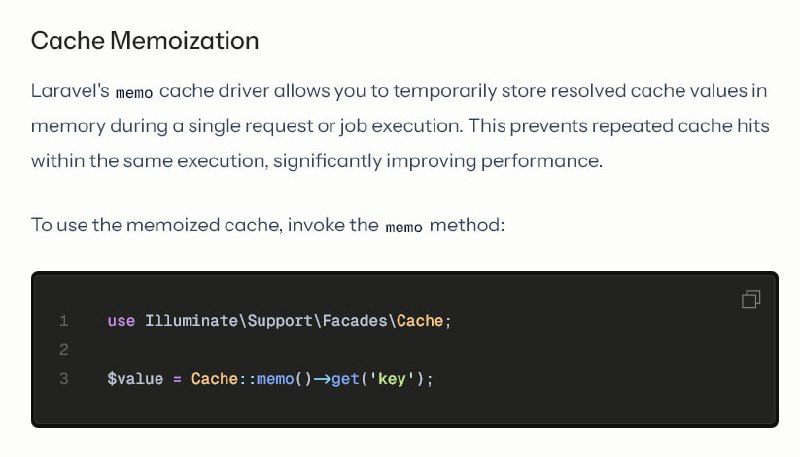Click 'significantly improving performance' text
The width and height of the screenshot is (800, 457).
tap(438, 161)
